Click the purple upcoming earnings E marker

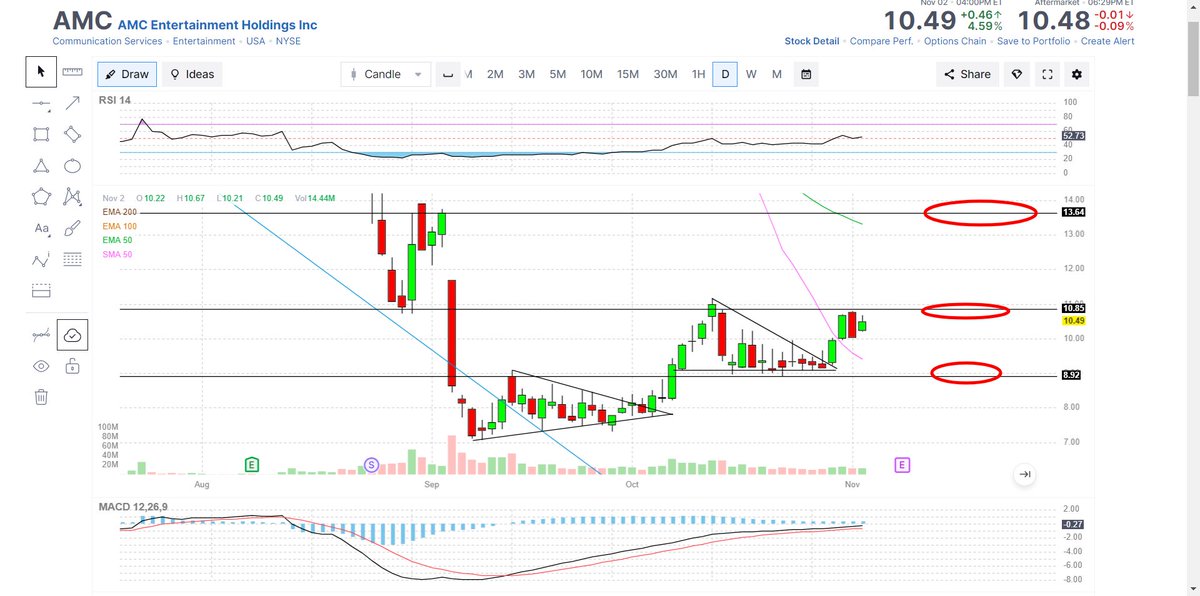pyautogui.click(x=903, y=464)
